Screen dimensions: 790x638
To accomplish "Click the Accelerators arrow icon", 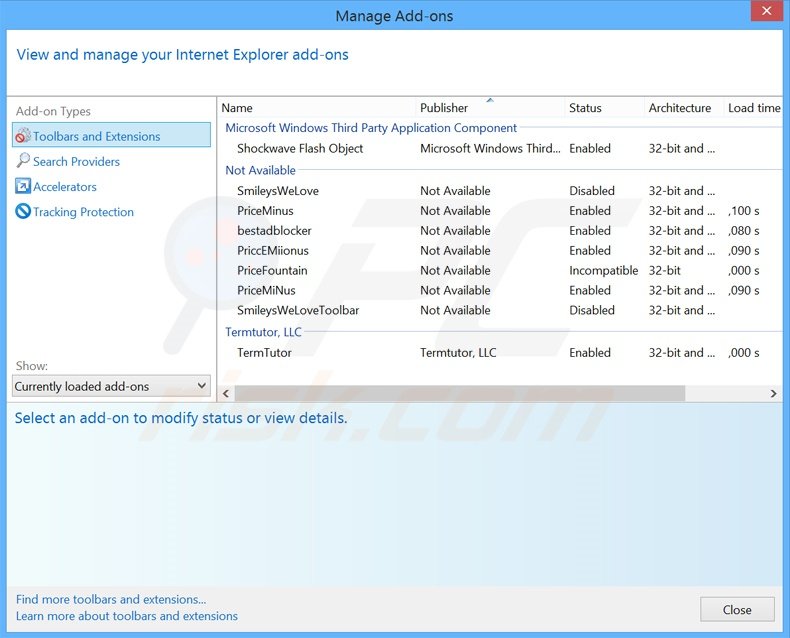I will [23, 186].
